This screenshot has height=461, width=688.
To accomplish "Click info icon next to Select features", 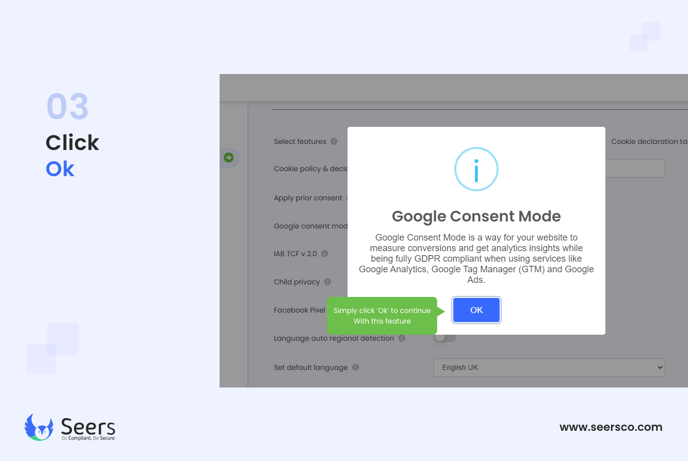I will pos(334,141).
